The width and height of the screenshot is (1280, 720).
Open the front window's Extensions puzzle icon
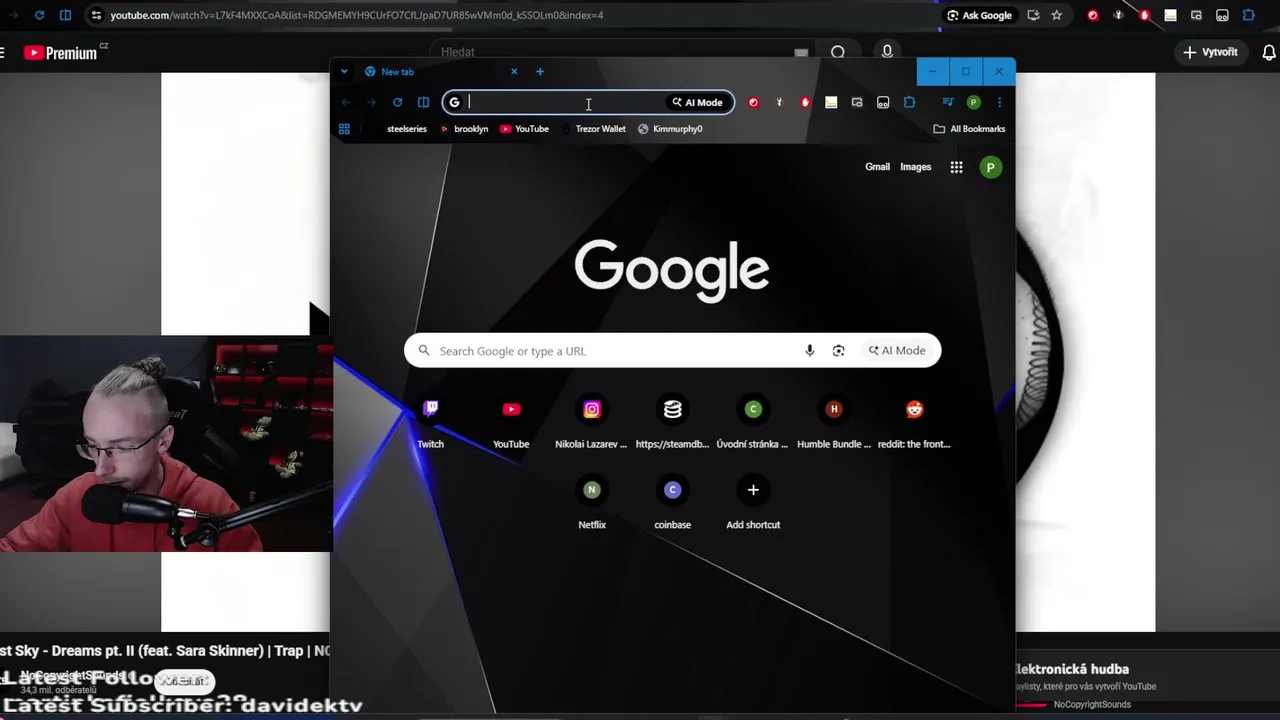[x=909, y=102]
